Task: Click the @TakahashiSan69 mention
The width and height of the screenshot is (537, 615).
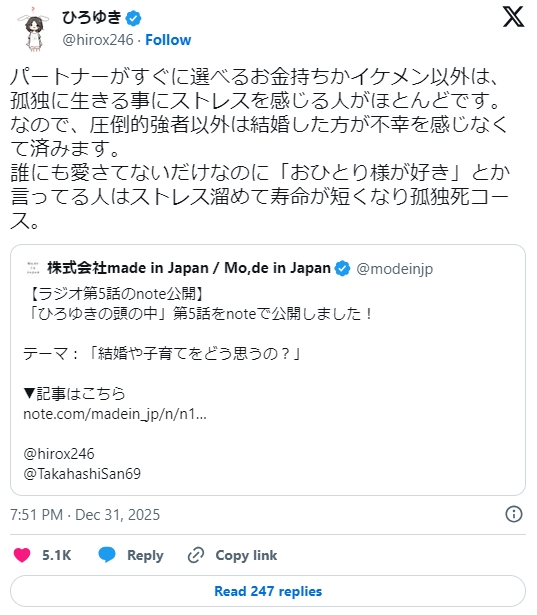Action: [x=82, y=474]
